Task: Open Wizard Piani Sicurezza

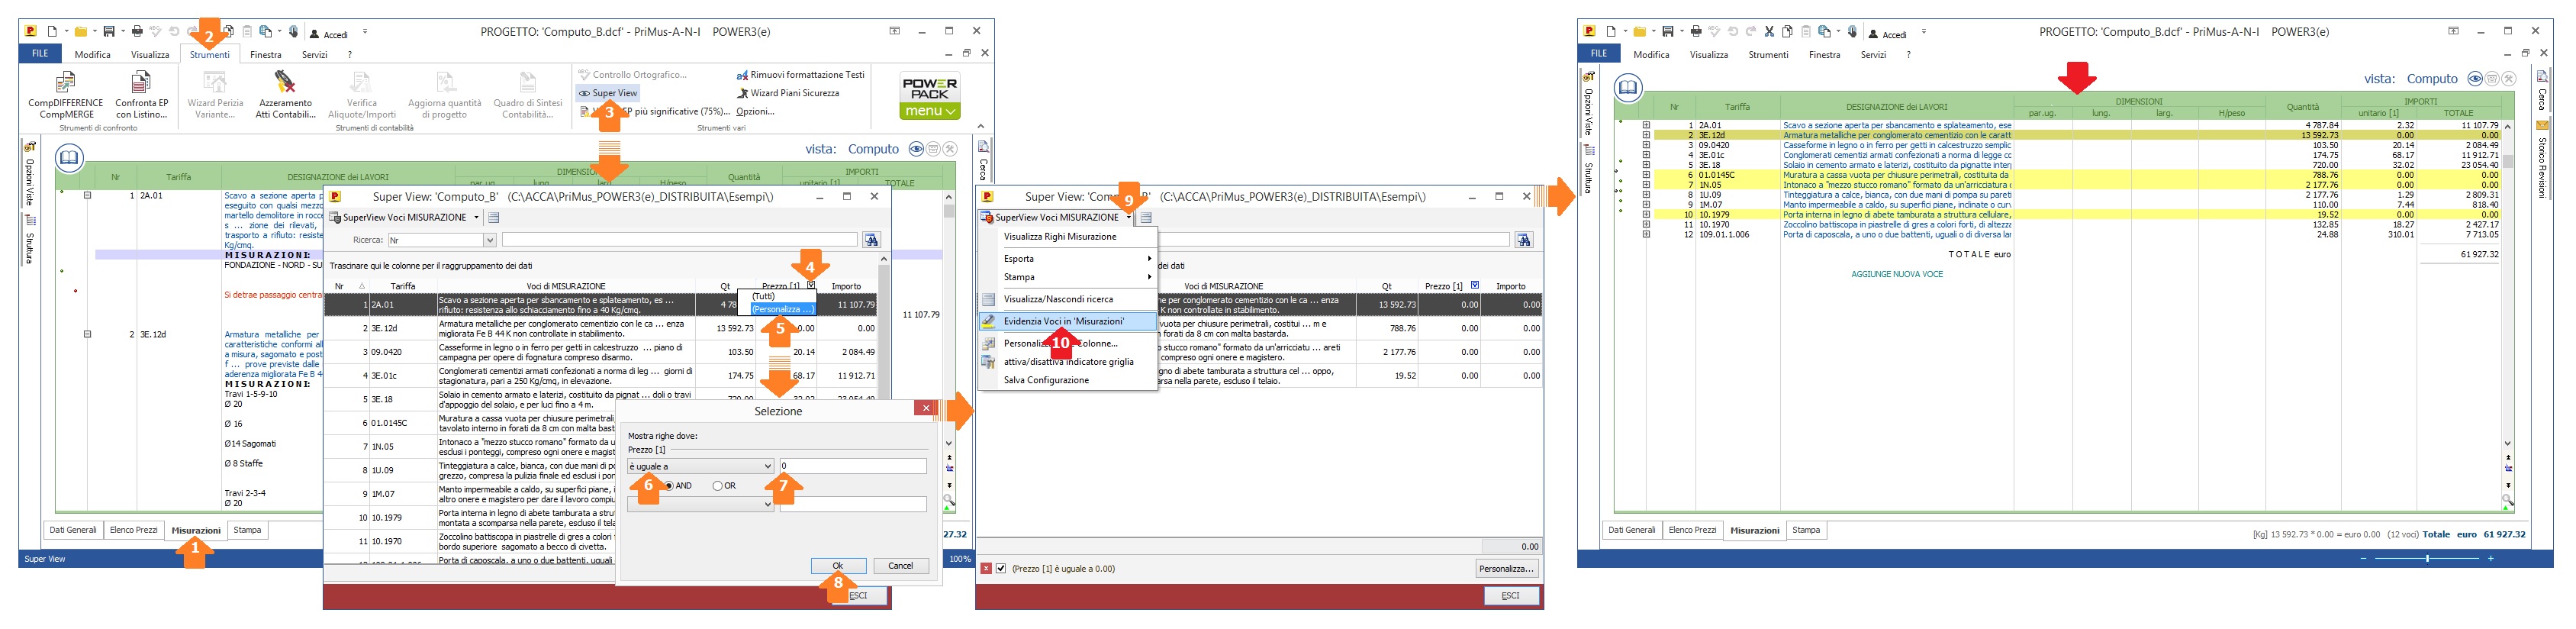Action: (x=788, y=93)
